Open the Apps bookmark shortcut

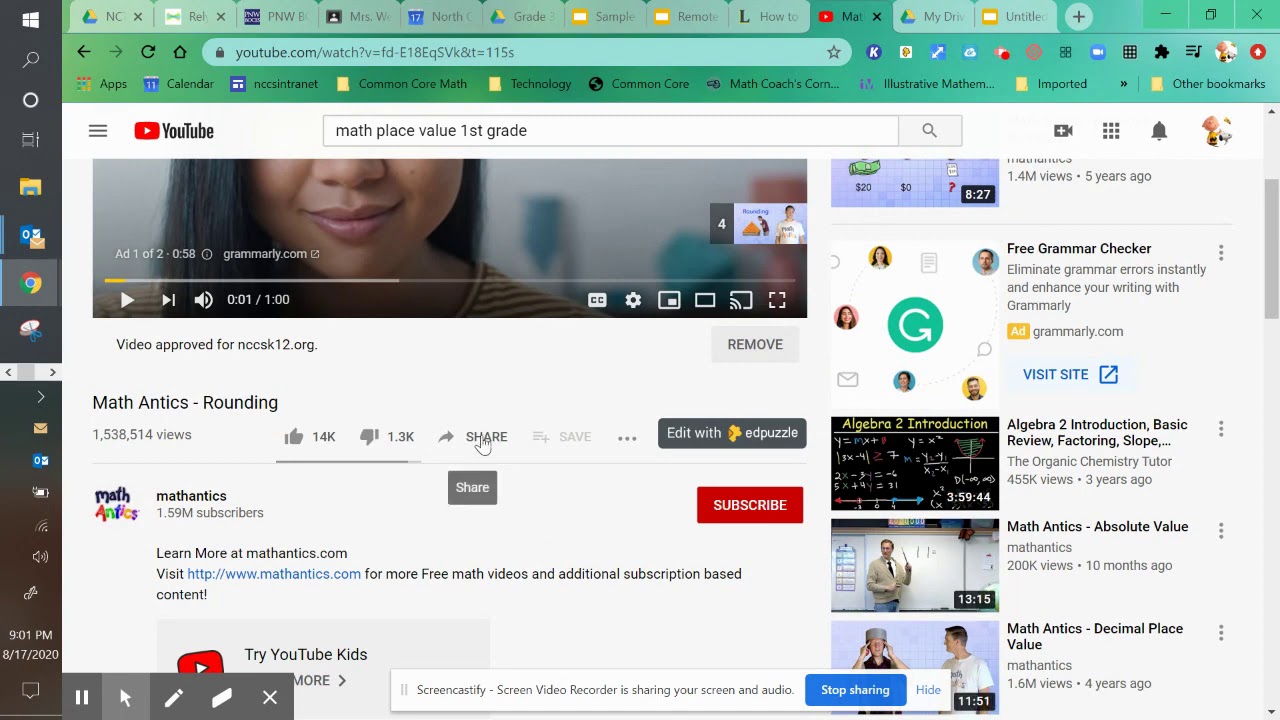click(102, 84)
